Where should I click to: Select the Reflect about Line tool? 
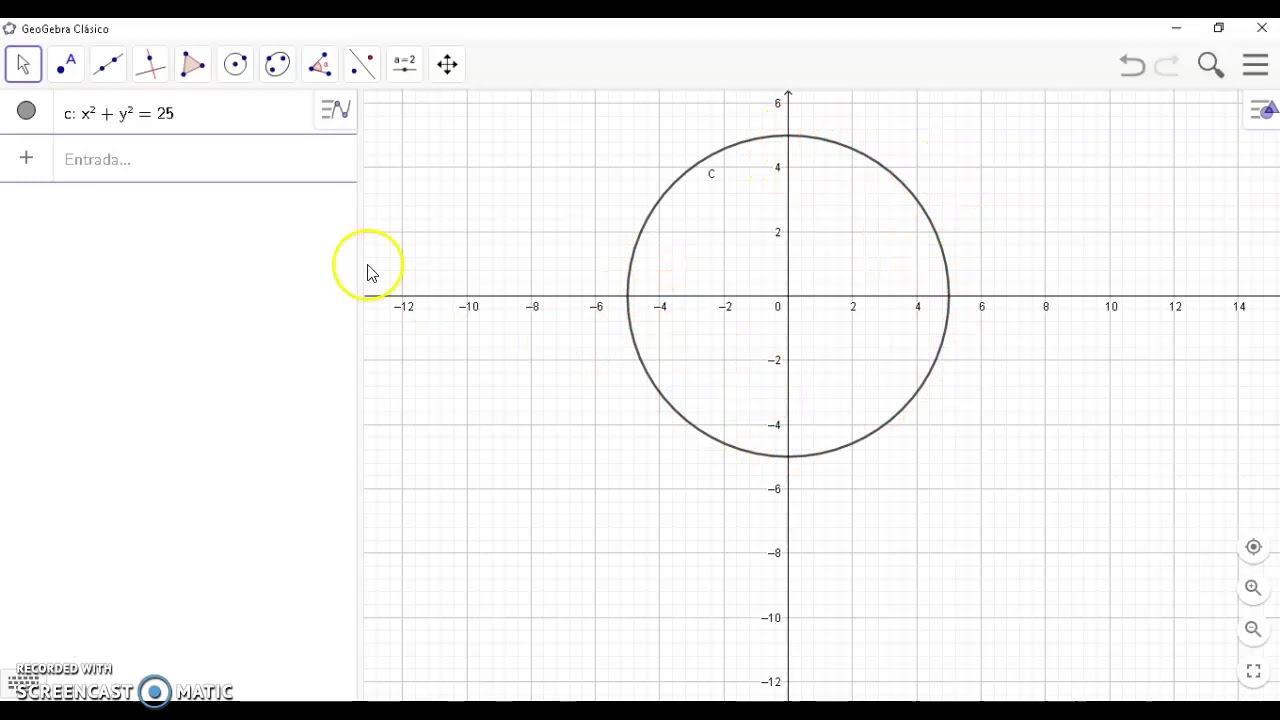362,65
